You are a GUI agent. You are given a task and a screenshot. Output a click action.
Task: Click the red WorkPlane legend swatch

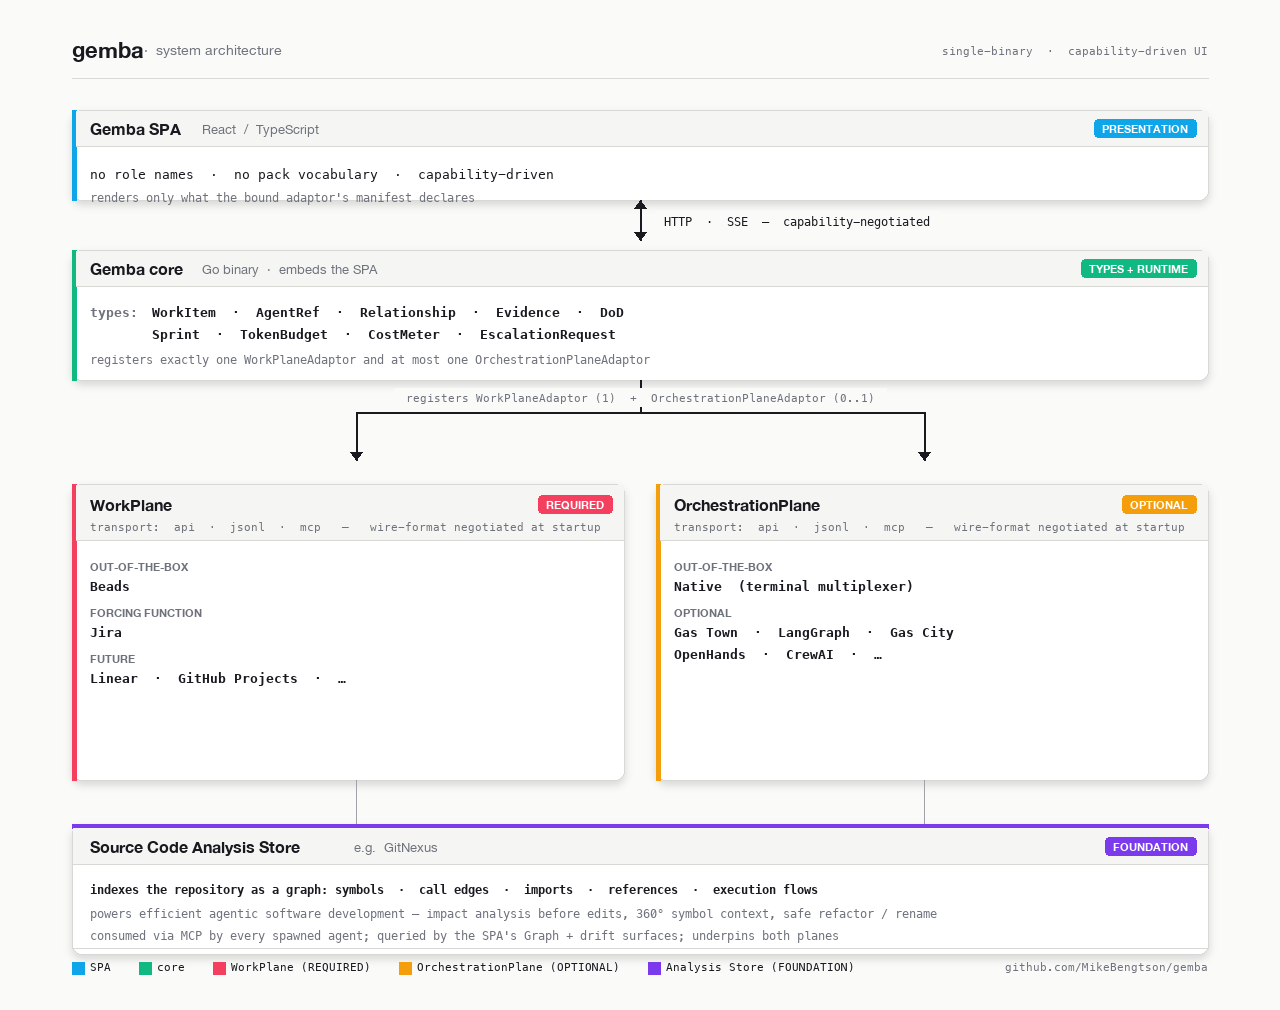pos(219,968)
